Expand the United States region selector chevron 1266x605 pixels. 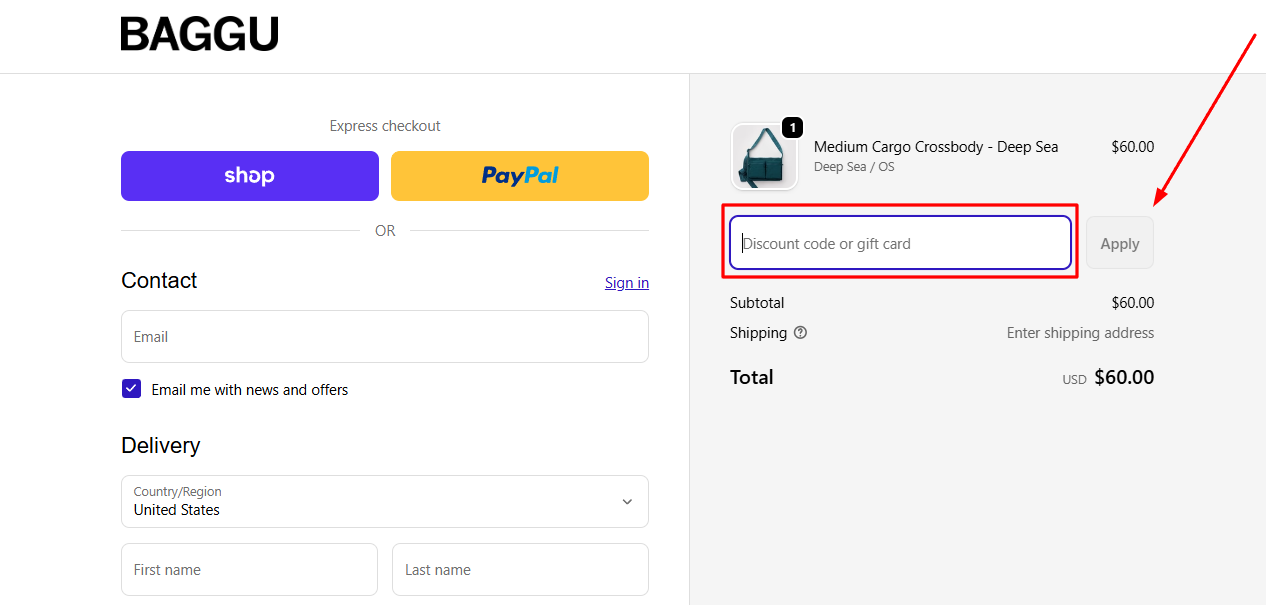627,501
